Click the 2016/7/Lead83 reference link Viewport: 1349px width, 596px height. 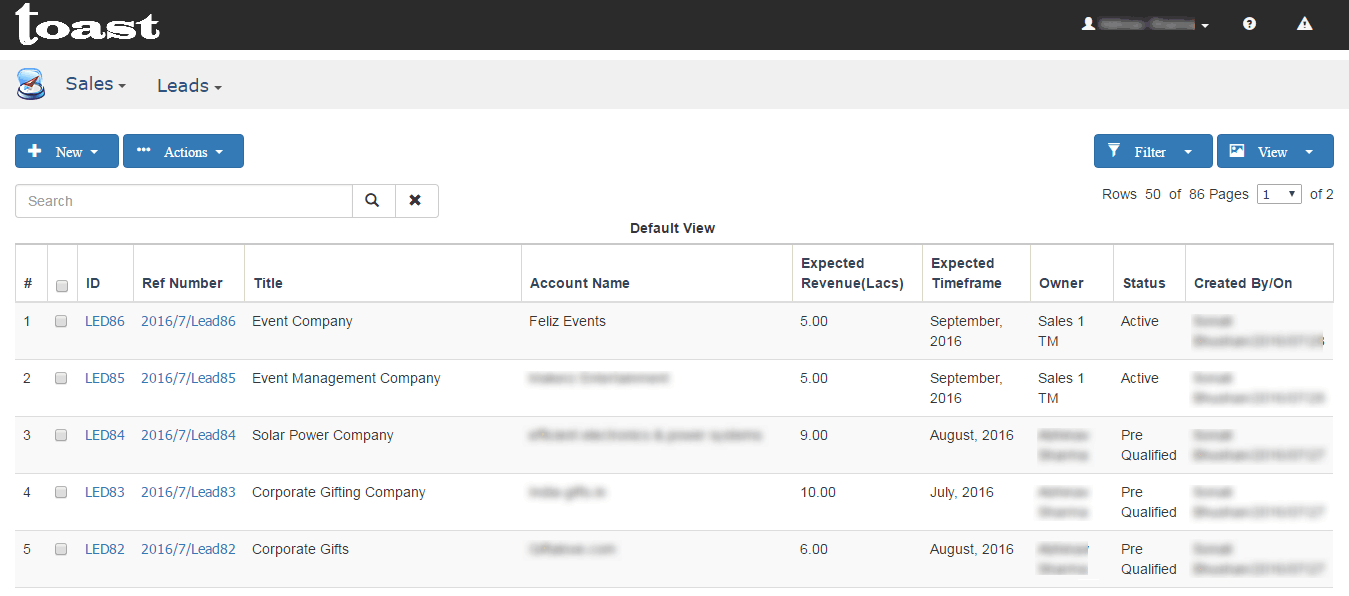click(x=188, y=493)
